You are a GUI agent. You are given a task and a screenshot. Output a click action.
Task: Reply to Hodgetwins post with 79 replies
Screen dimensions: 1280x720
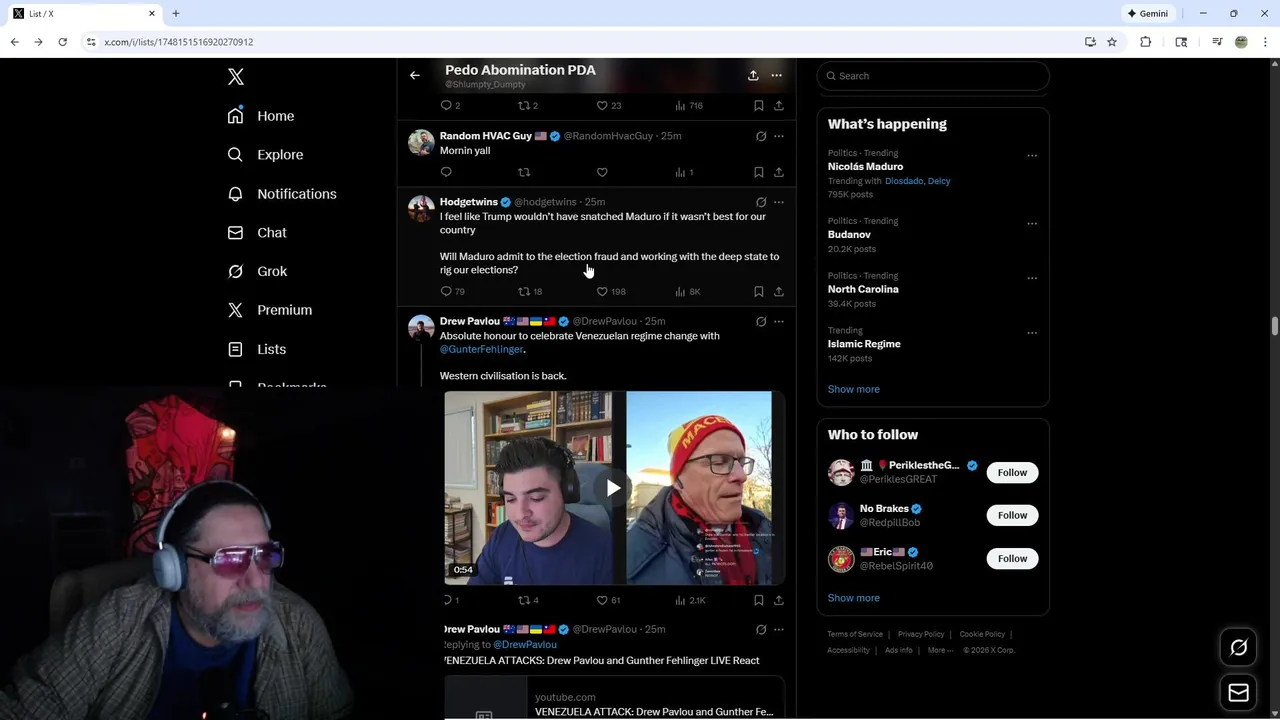(x=453, y=292)
